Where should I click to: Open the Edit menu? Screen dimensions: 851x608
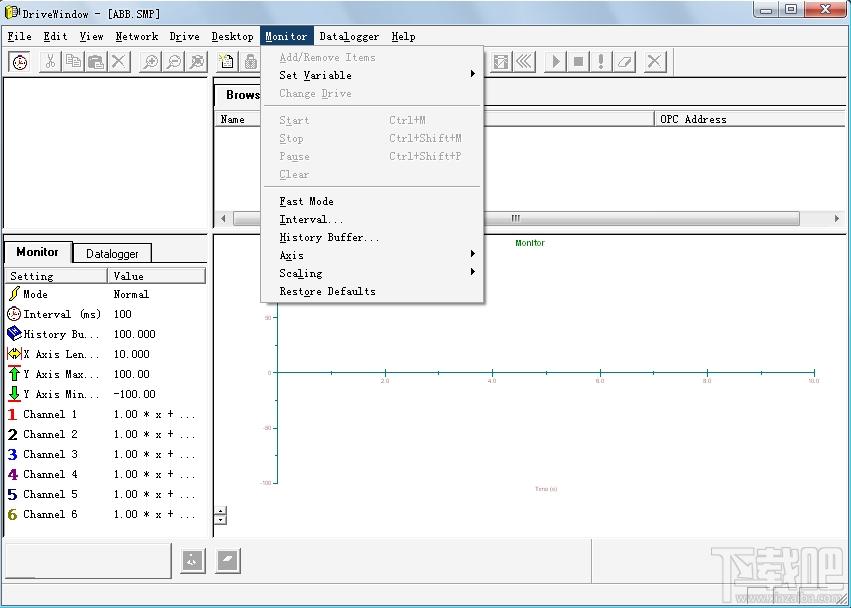pos(55,36)
